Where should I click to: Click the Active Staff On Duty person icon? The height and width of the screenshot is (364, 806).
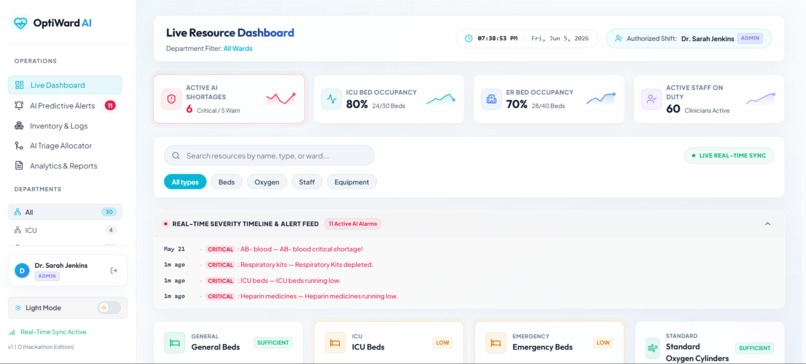pyautogui.click(x=651, y=99)
